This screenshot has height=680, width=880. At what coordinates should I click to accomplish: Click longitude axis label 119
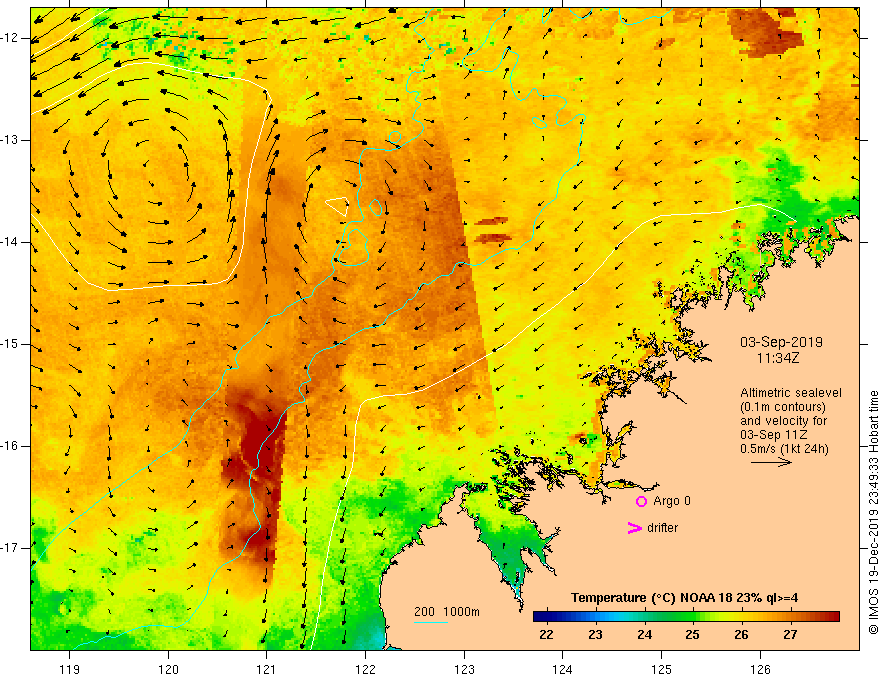(x=70, y=669)
